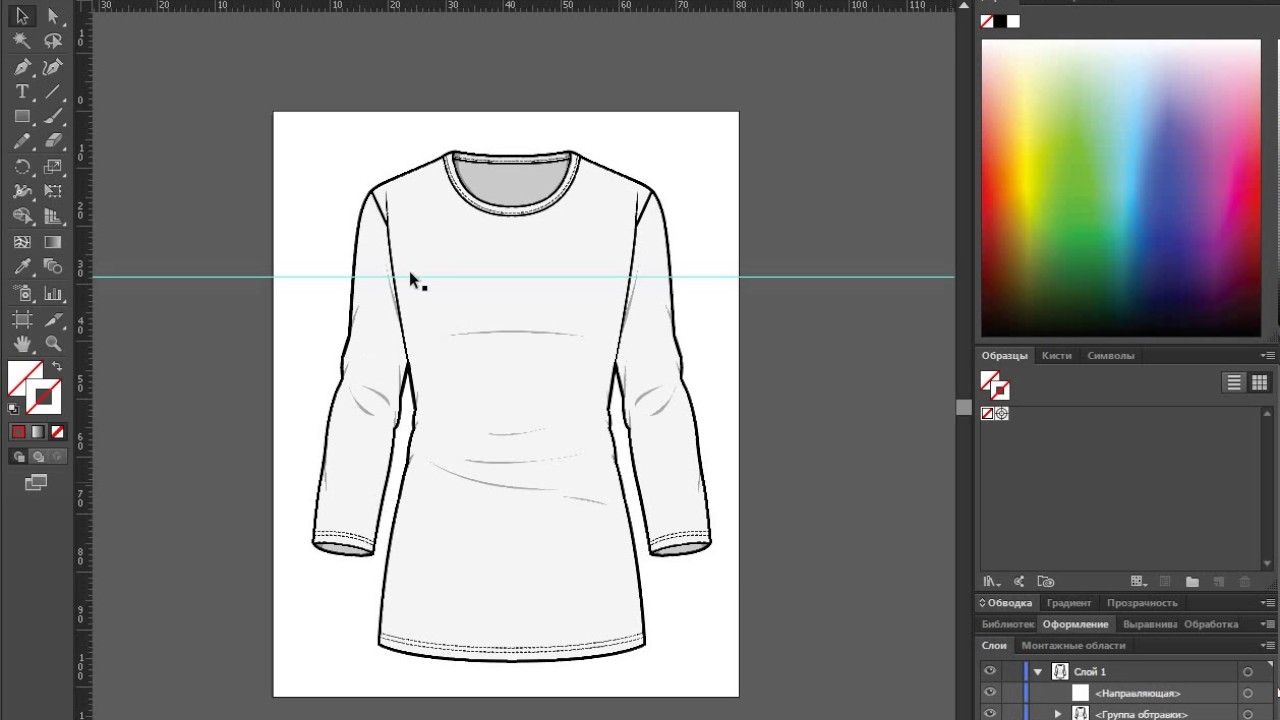Viewport: 1280px width, 720px height.
Task: Select the Curvature tool
Action: (x=53, y=67)
